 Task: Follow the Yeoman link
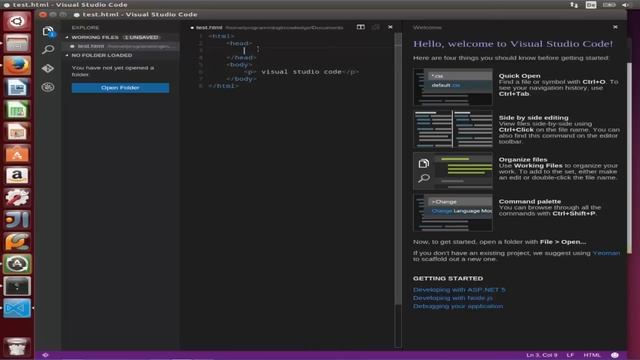(x=606, y=253)
